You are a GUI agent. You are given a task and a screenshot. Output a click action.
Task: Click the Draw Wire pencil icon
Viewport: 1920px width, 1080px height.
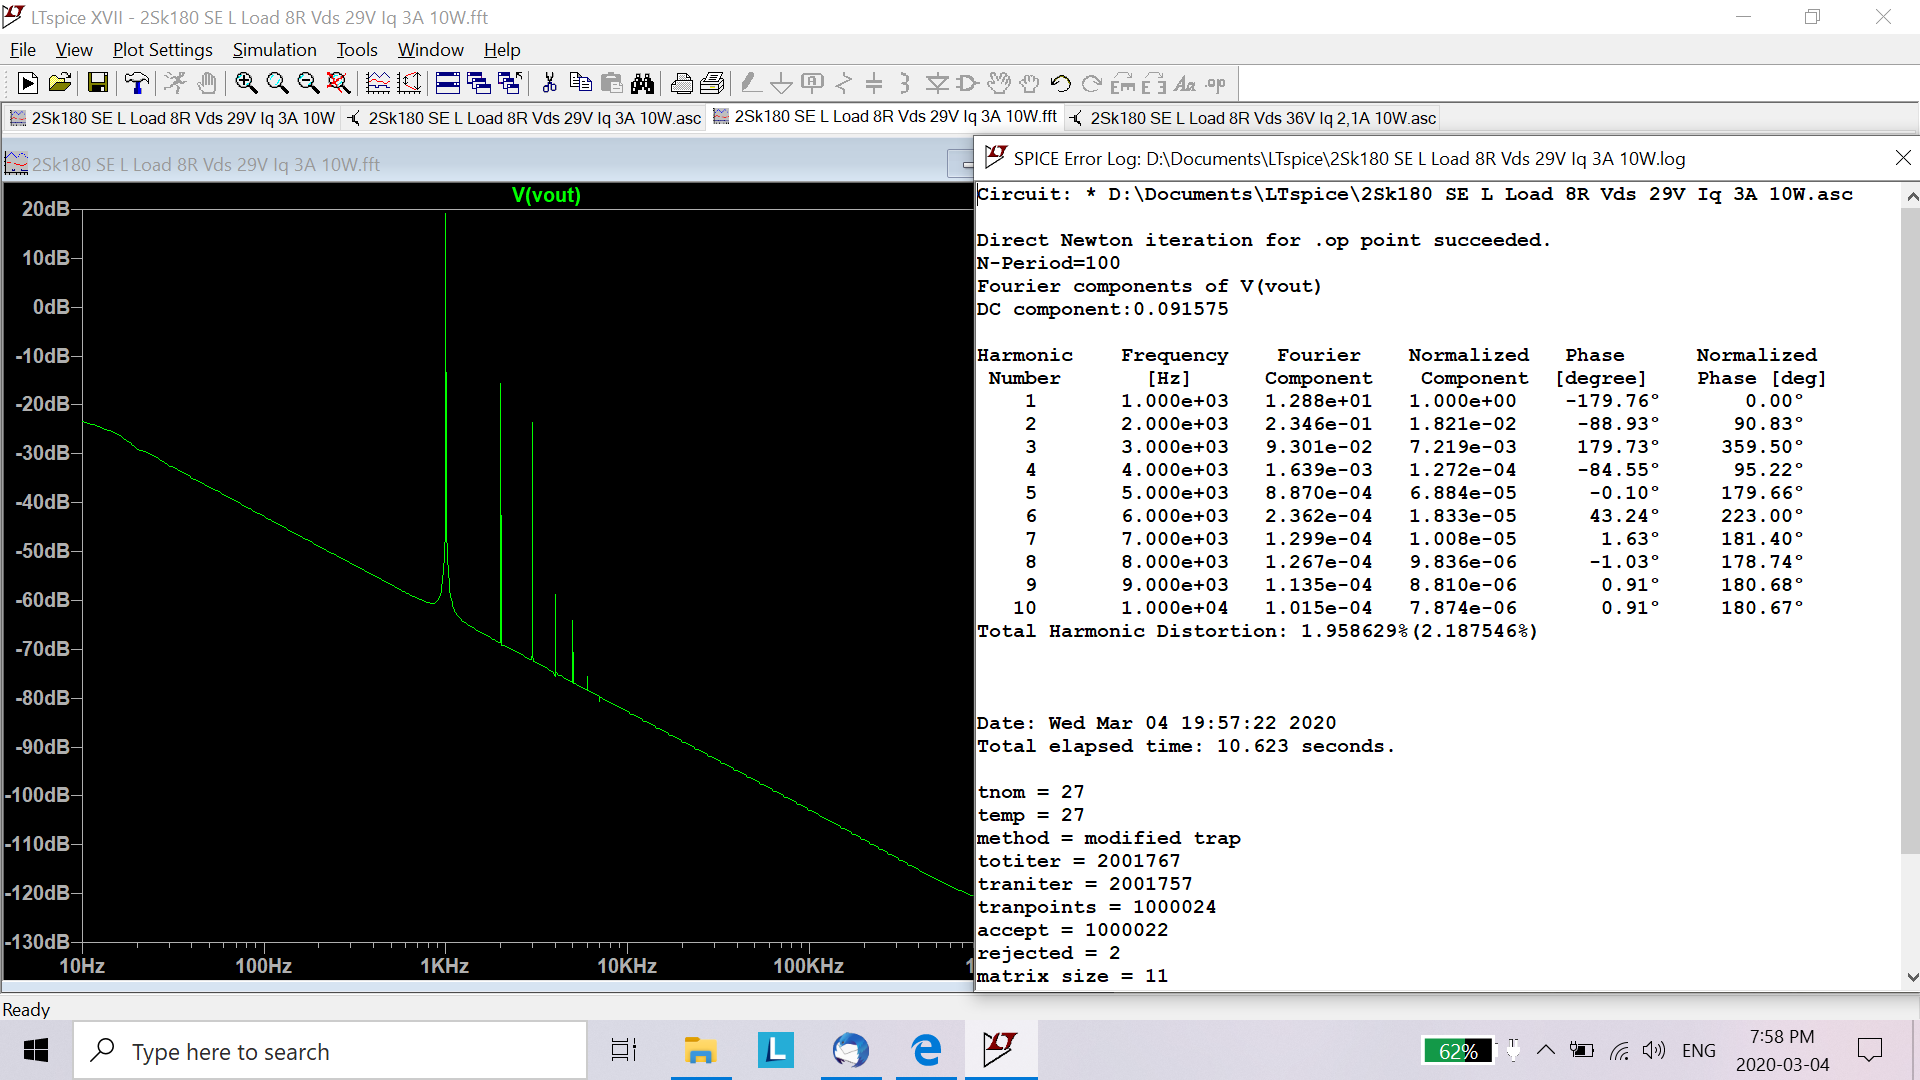[x=751, y=84]
